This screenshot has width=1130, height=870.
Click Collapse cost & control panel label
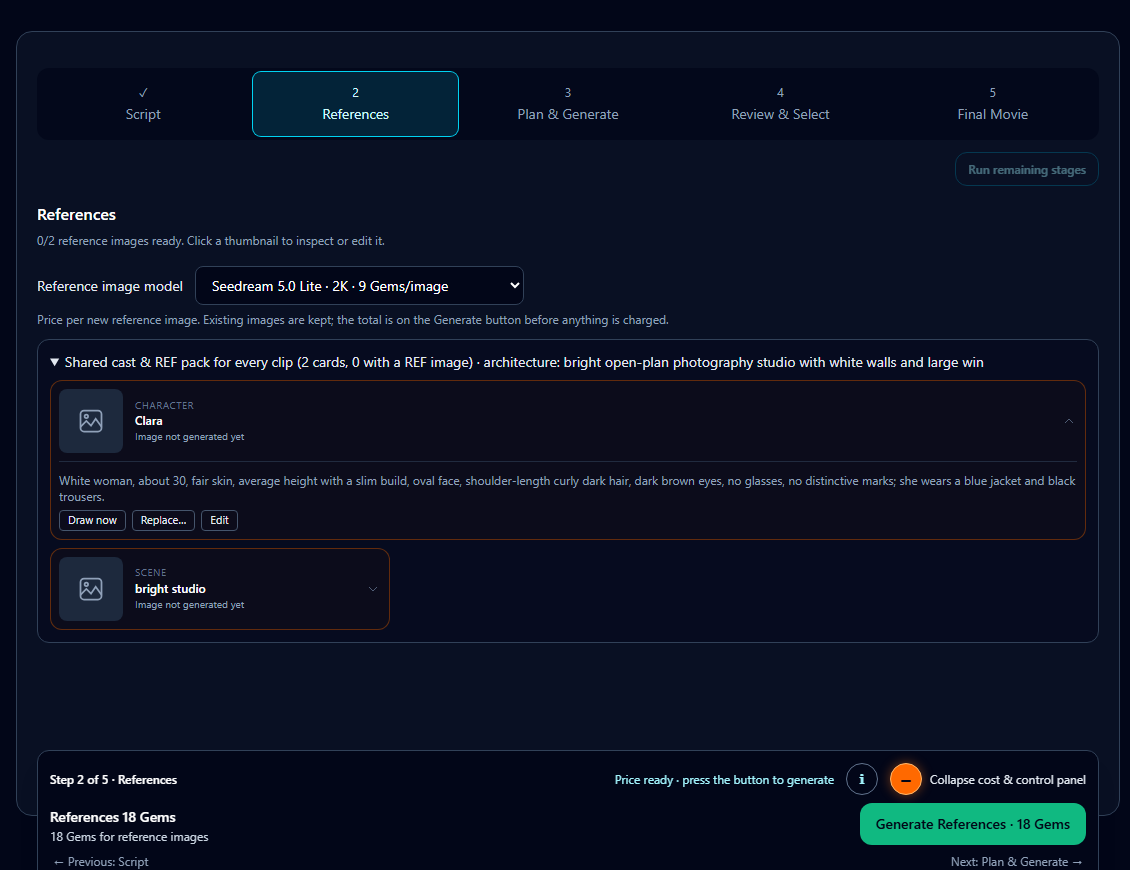click(x=1007, y=780)
